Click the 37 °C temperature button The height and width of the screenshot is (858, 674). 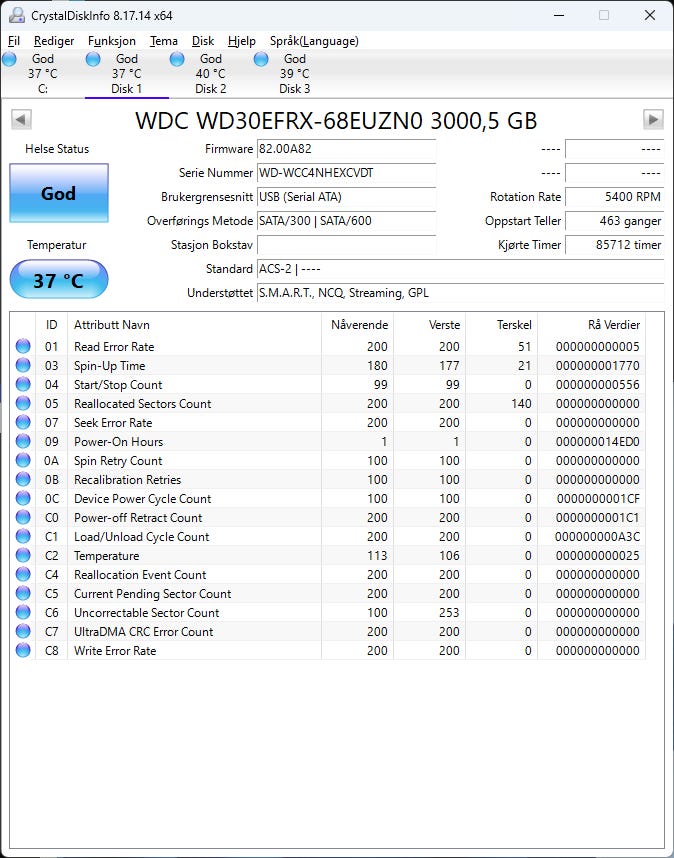point(59,280)
